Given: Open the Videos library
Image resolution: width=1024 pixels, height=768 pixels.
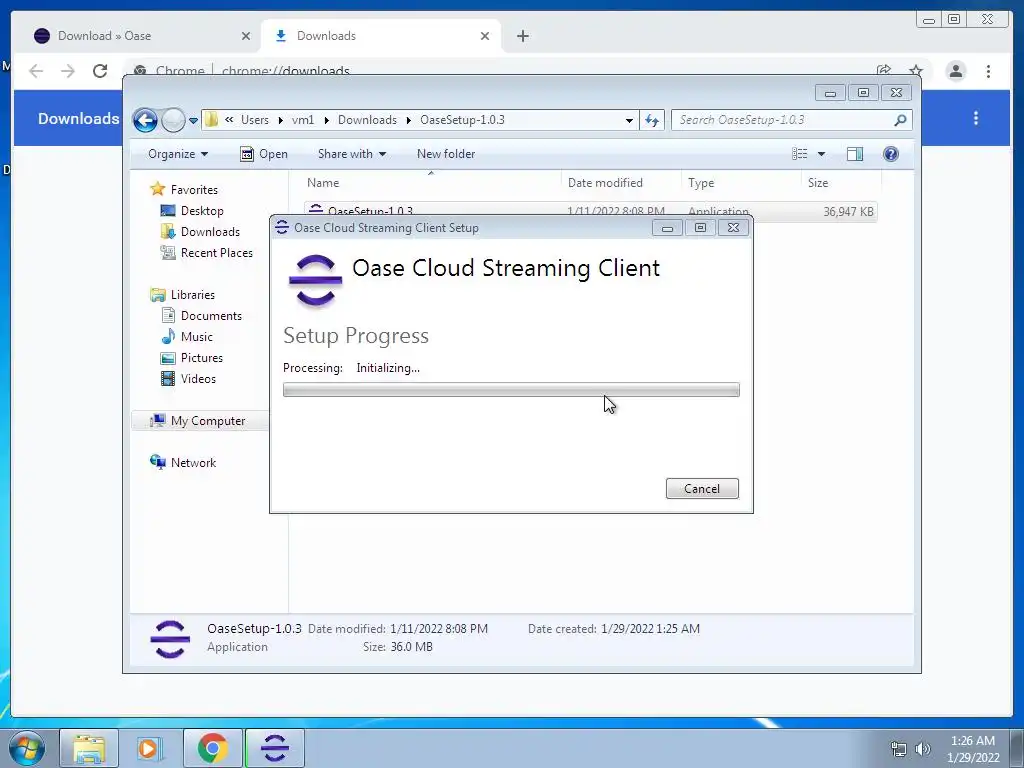Looking at the screenshot, I should [198, 379].
